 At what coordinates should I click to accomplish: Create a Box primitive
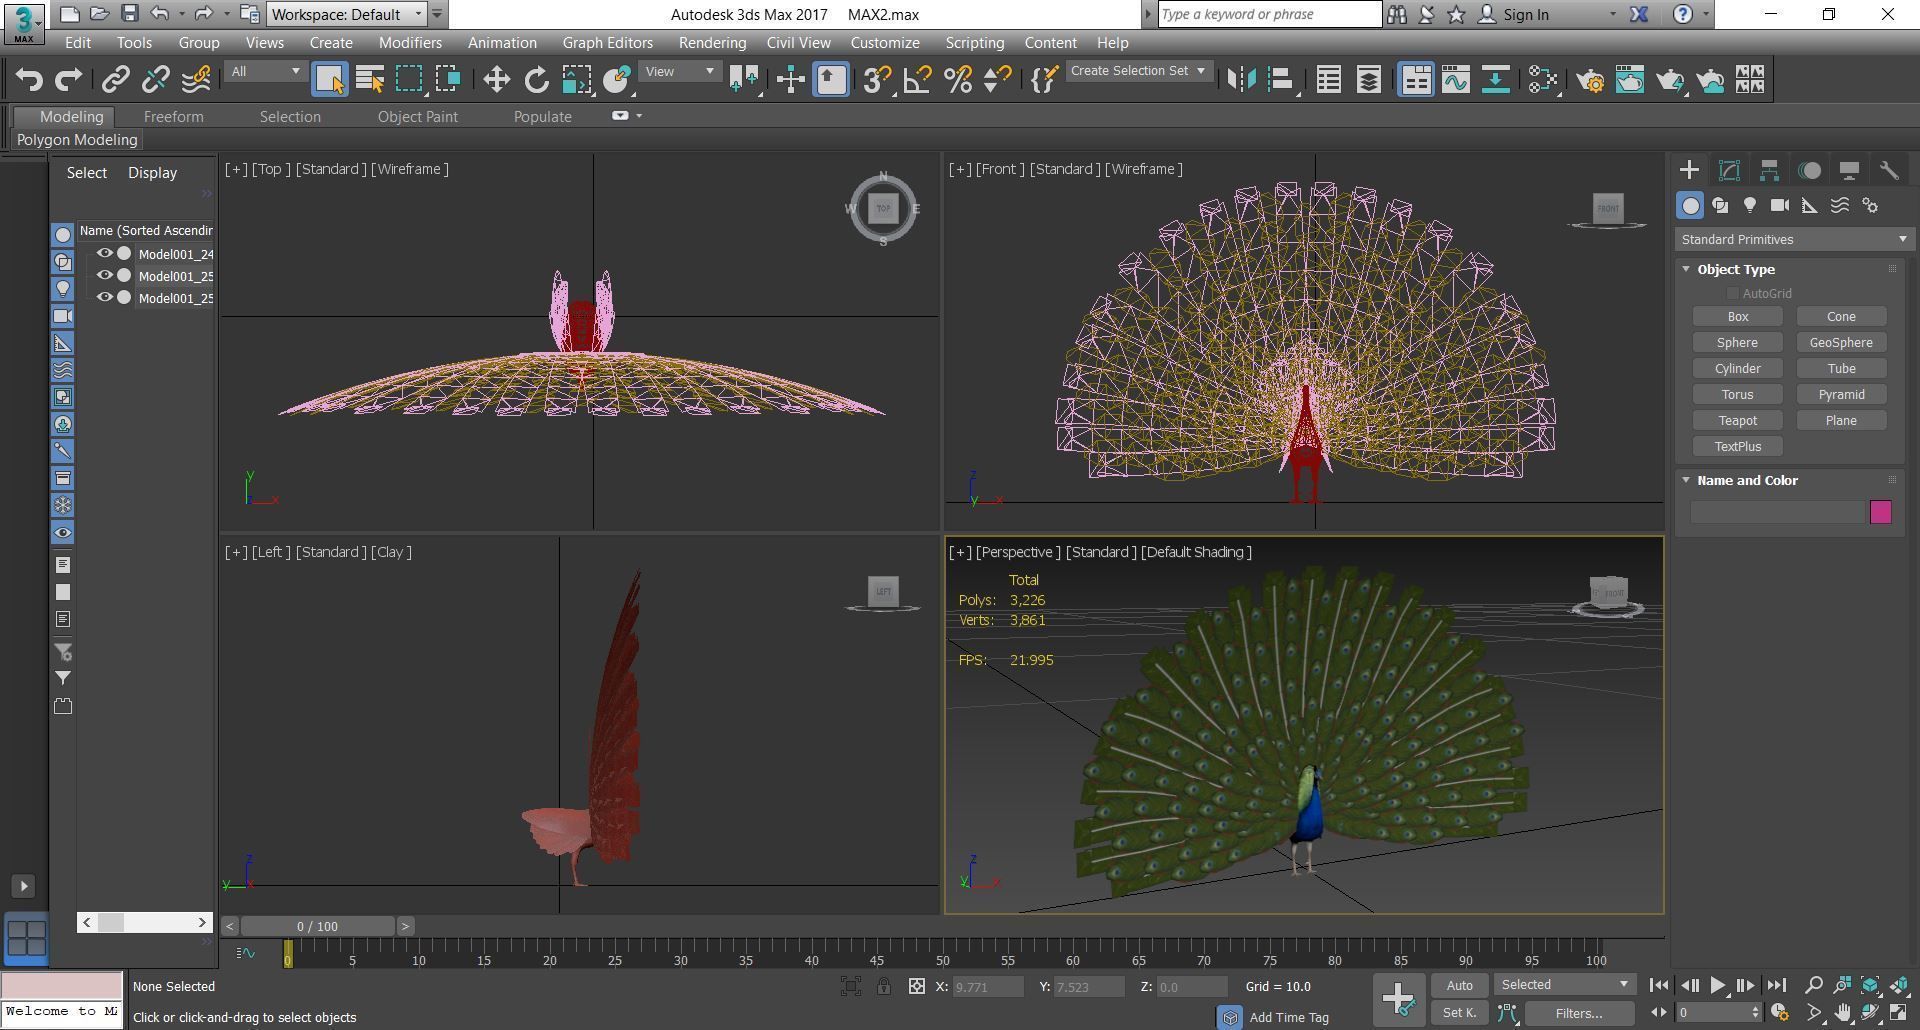[x=1738, y=316]
